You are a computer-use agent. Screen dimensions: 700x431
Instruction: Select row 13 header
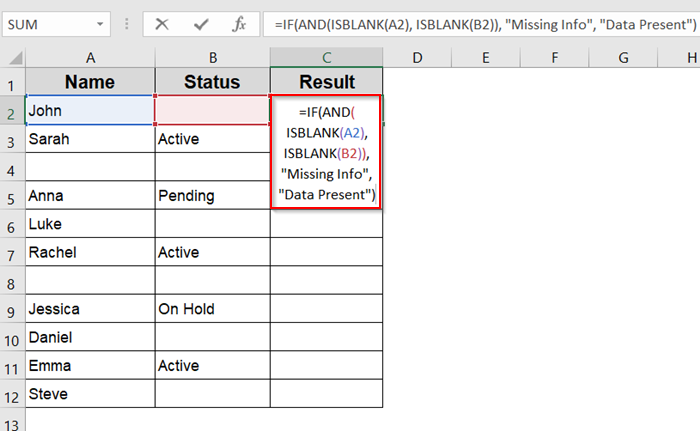coord(12,421)
